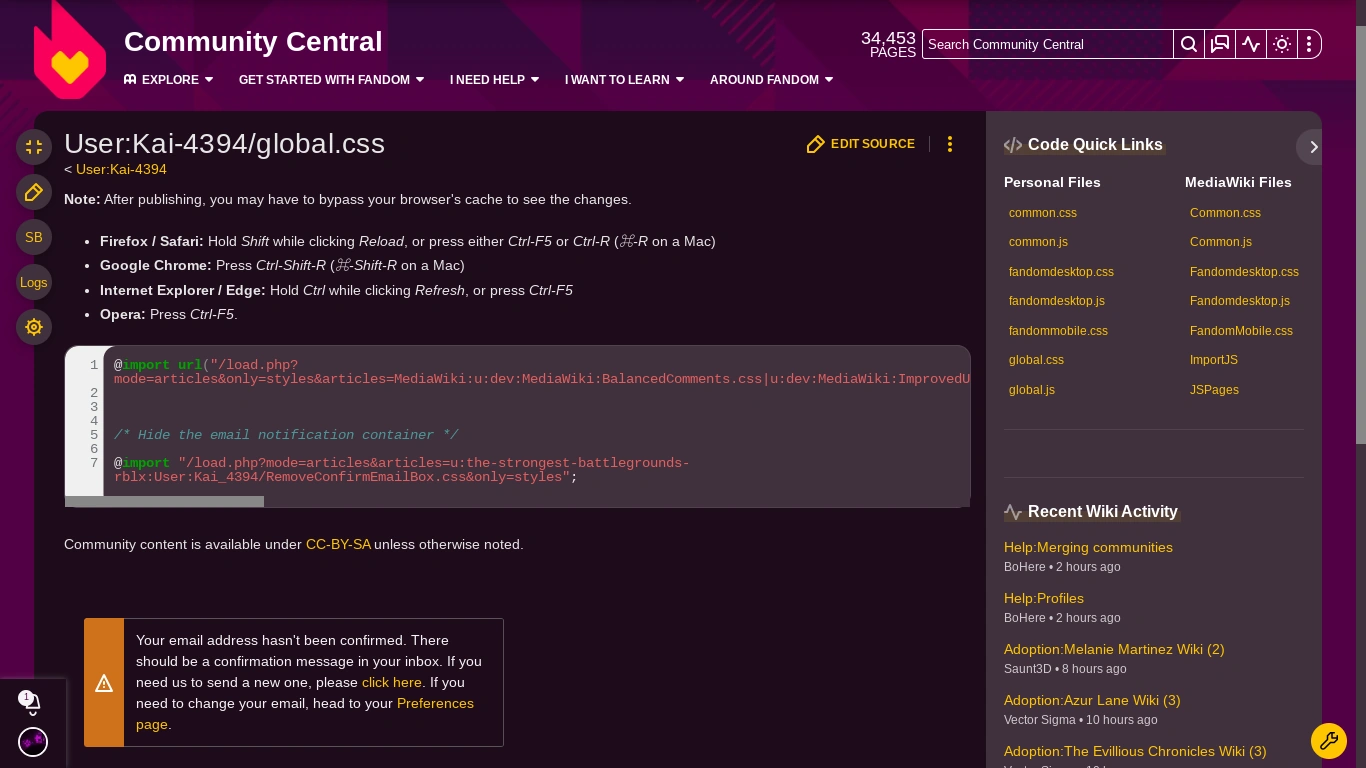This screenshot has width=1366, height=768.
Task: Open page tools kebab next to Edit Source
Action: click(x=949, y=144)
